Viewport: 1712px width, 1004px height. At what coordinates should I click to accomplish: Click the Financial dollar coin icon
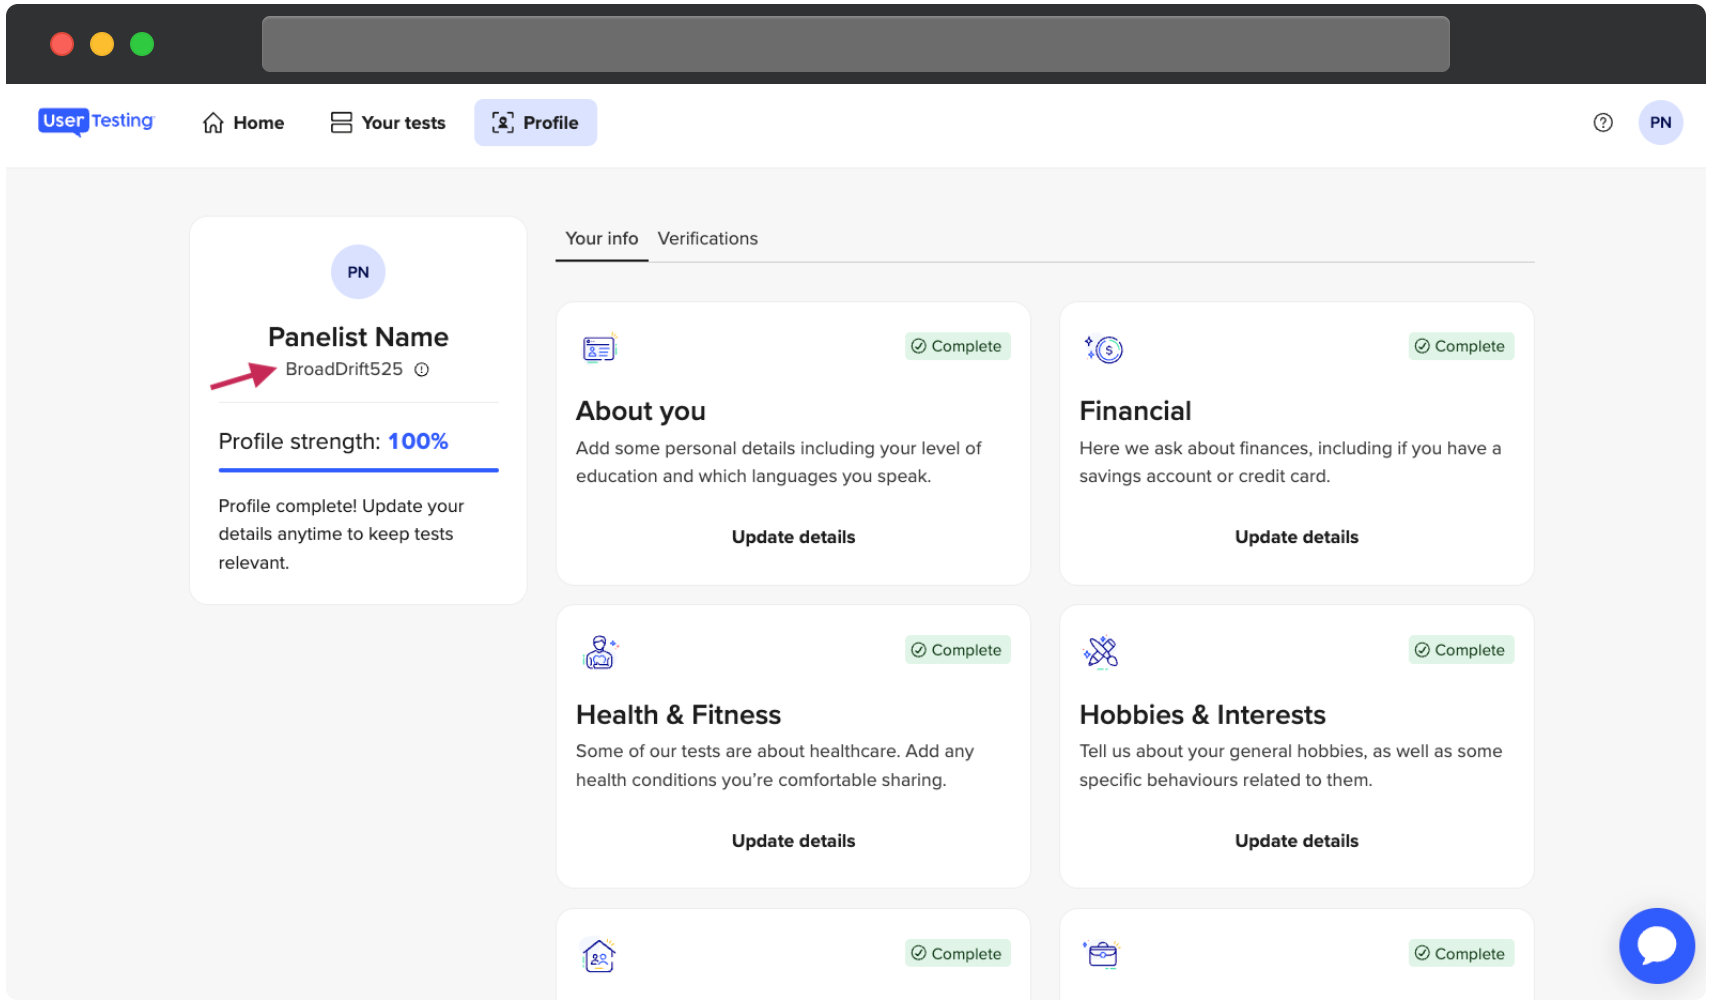1104,348
